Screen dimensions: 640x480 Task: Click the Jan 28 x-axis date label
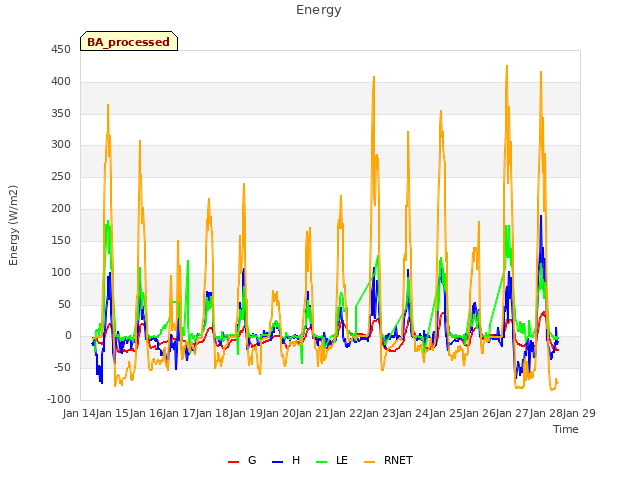pos(547,413)
